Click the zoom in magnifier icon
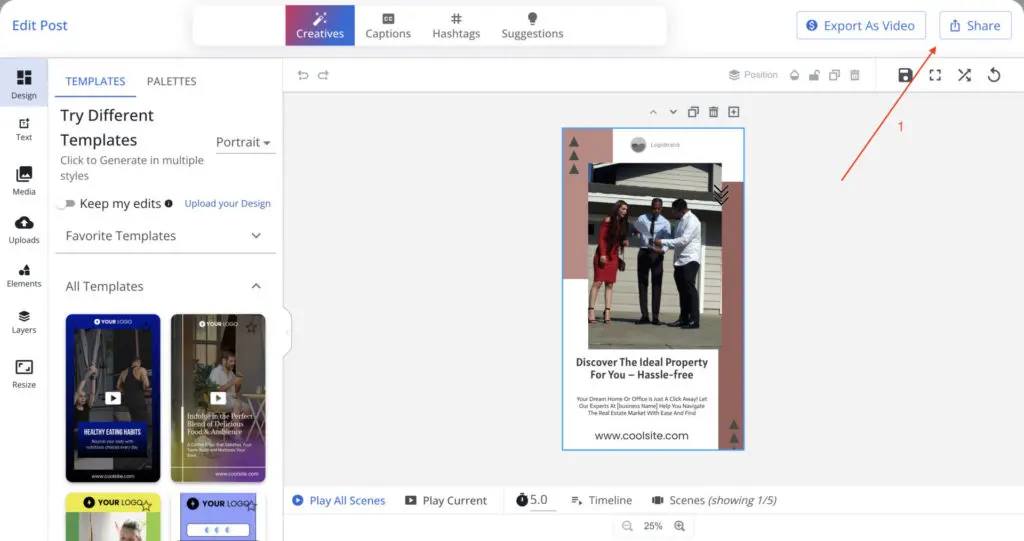The height and width of the screenshot is (541, 1024). pos(680,526)
